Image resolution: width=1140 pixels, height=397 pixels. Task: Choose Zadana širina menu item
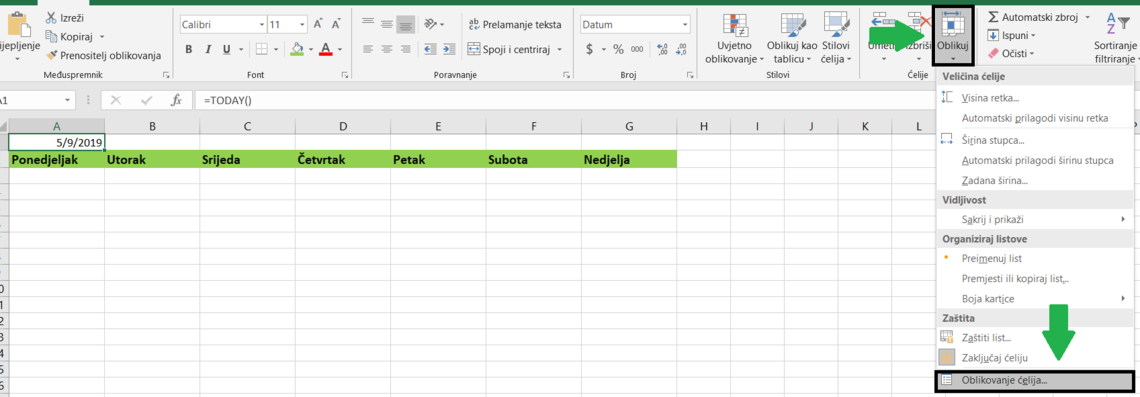click(1035, 180)
